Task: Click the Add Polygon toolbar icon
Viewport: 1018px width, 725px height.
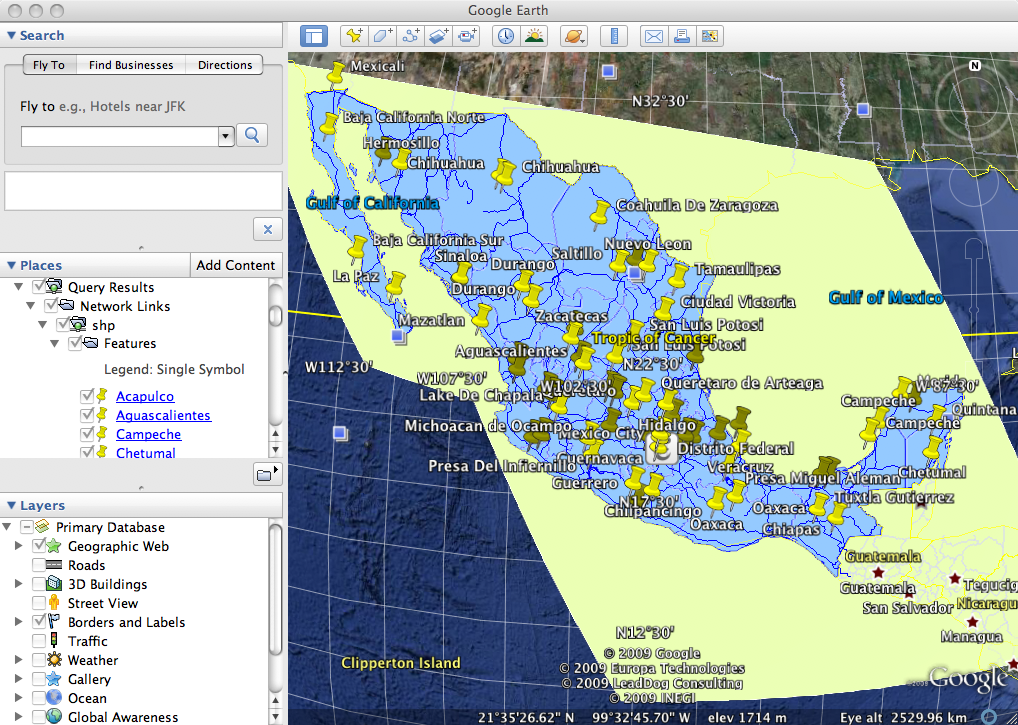Action: click(382, 36)
